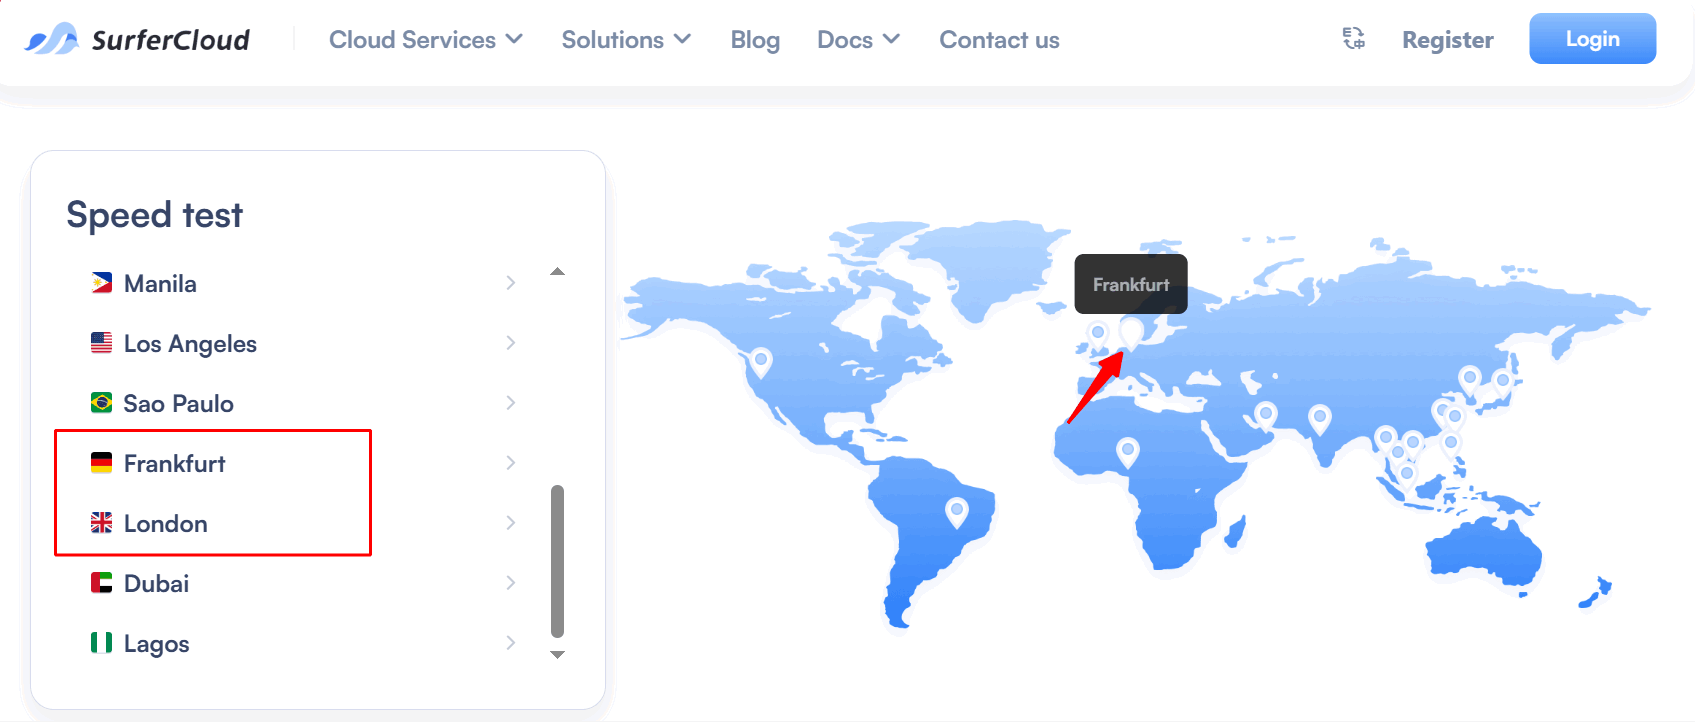The height and width of the screenshot is (722, 1695).
Task: Choose Frankfurt in the speed test list
Action: [305, 463]
